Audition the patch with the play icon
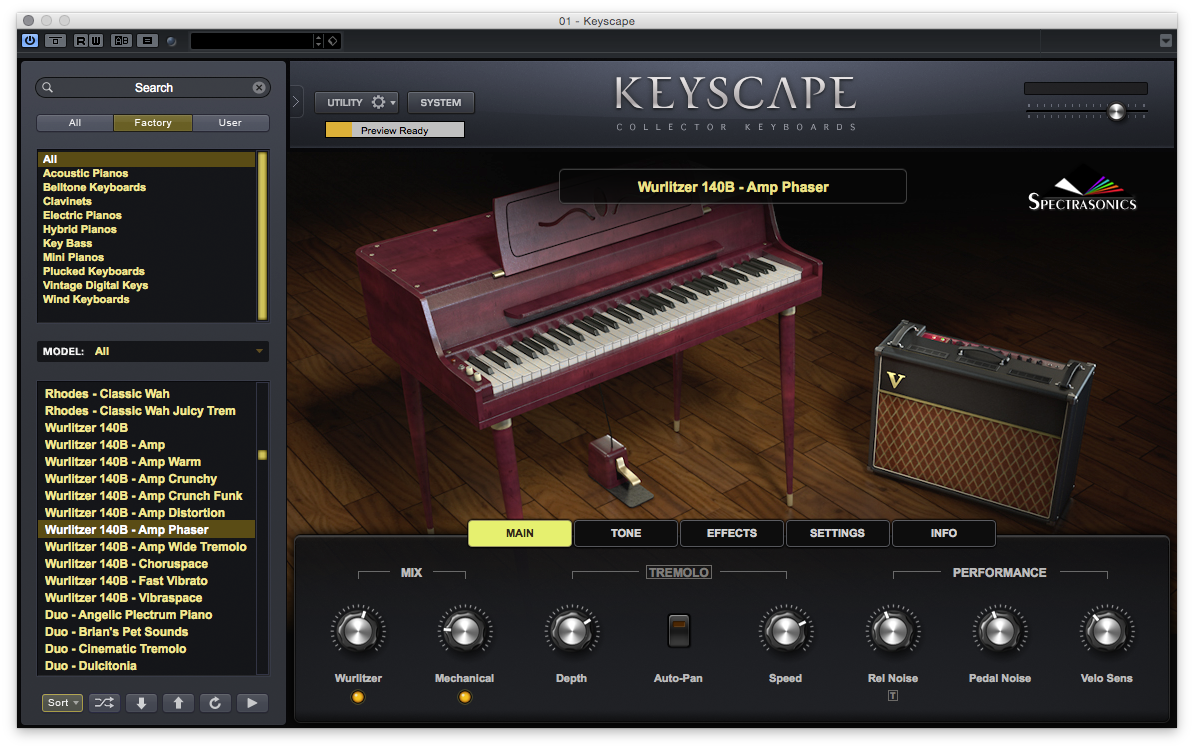 point(252,703)
